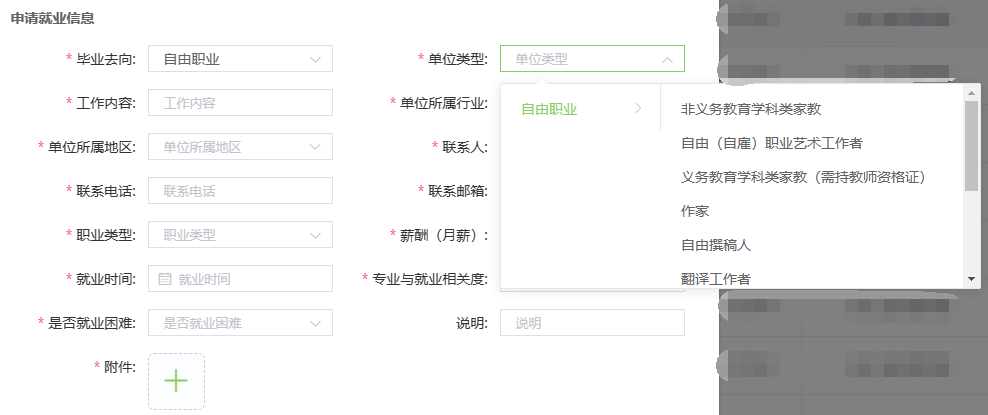Click the scrollbar up arrow in dropdown list
The image size is (988, 415).
coord(971,92)
